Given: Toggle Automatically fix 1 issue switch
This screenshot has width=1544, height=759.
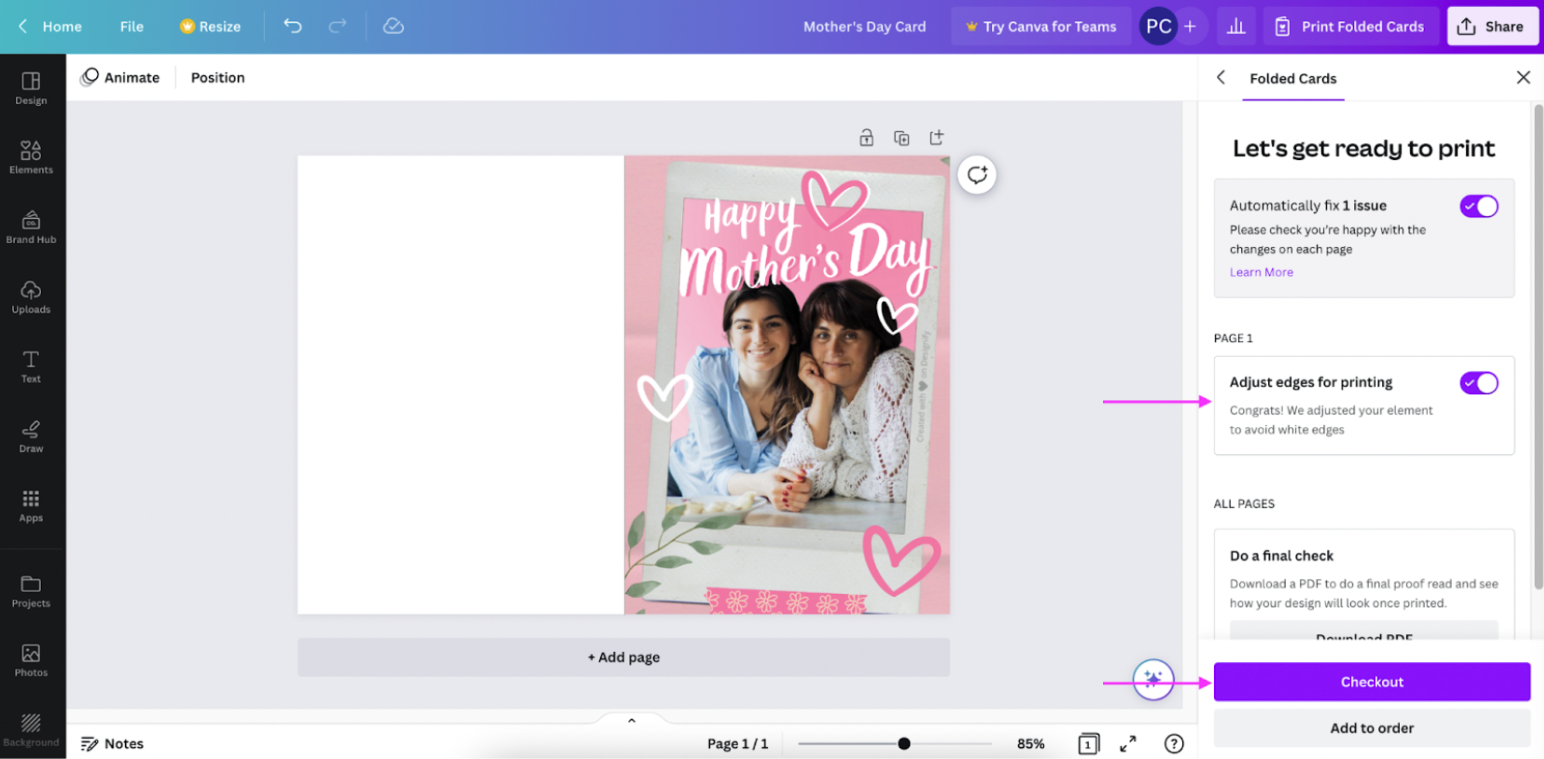Looking at the screenshot, I should point(1479,206).
